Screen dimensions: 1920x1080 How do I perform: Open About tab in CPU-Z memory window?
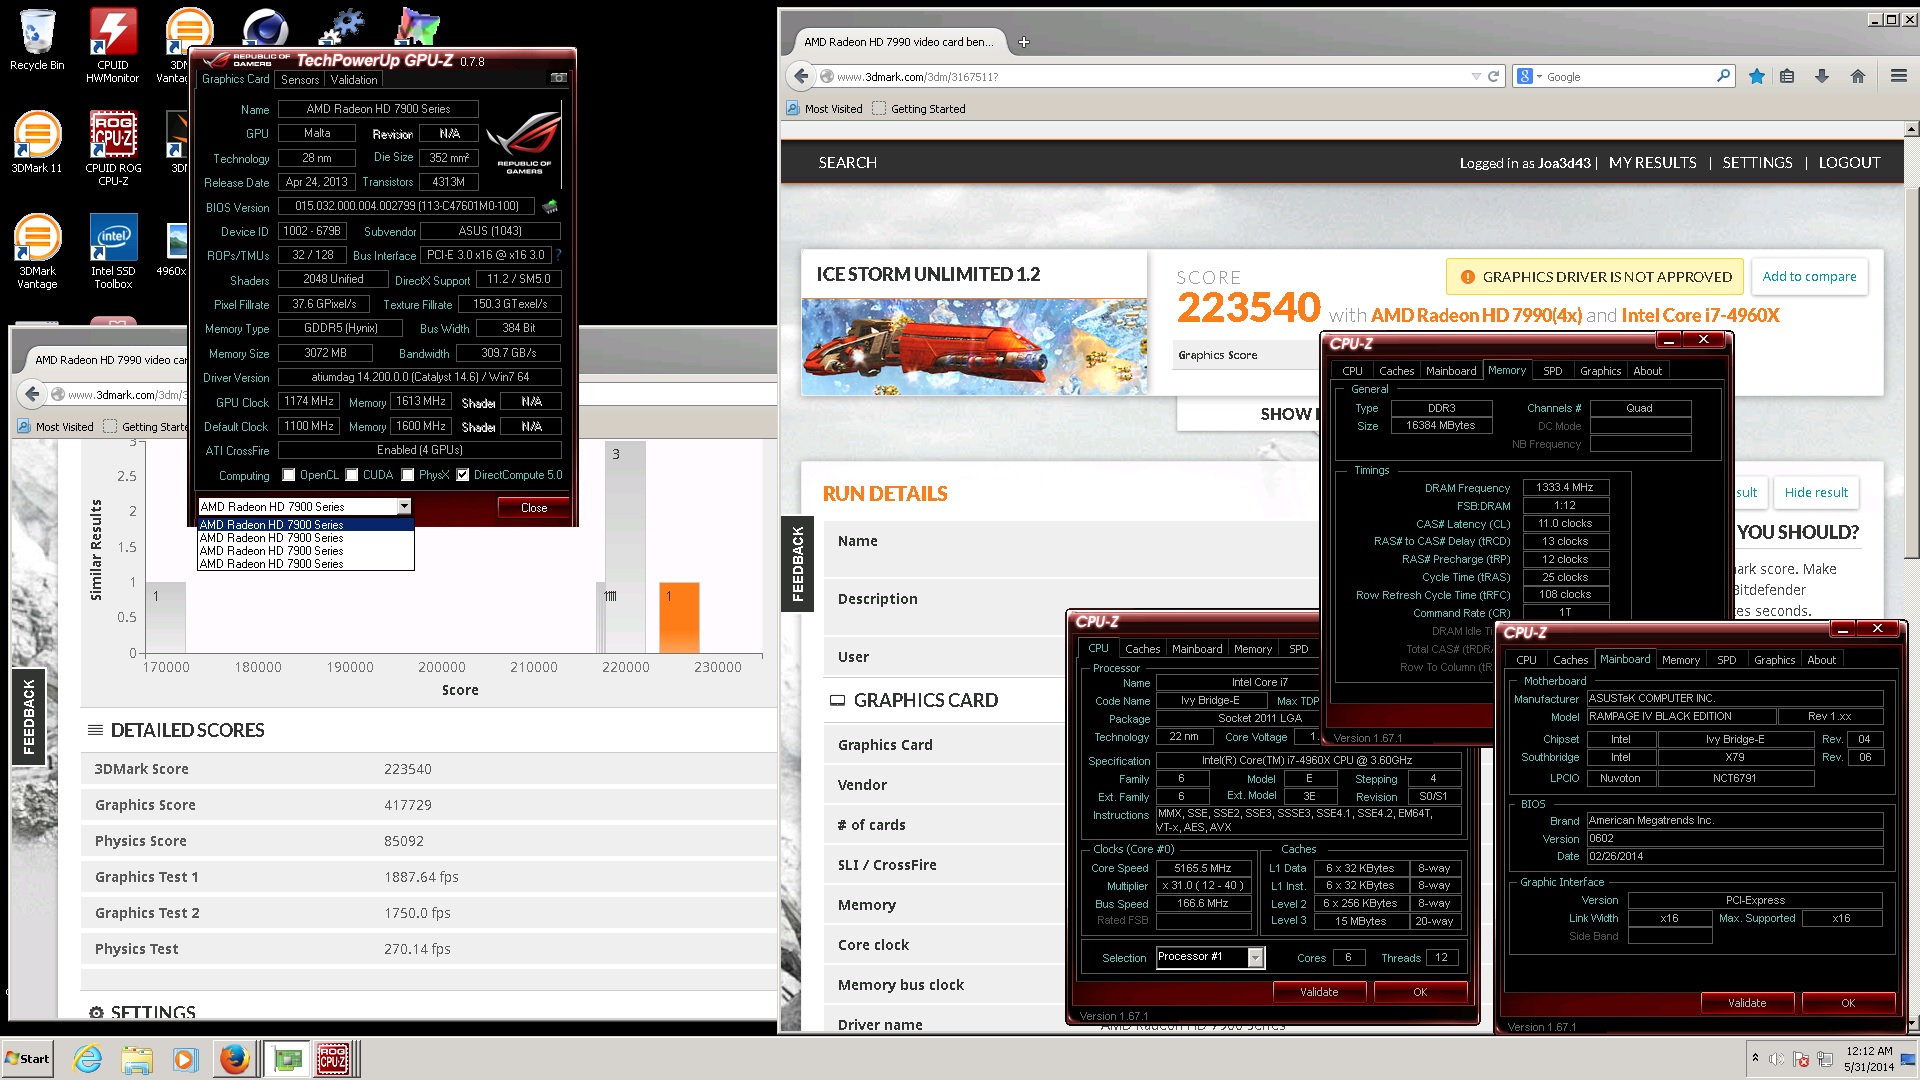[x=1647, y=371]
